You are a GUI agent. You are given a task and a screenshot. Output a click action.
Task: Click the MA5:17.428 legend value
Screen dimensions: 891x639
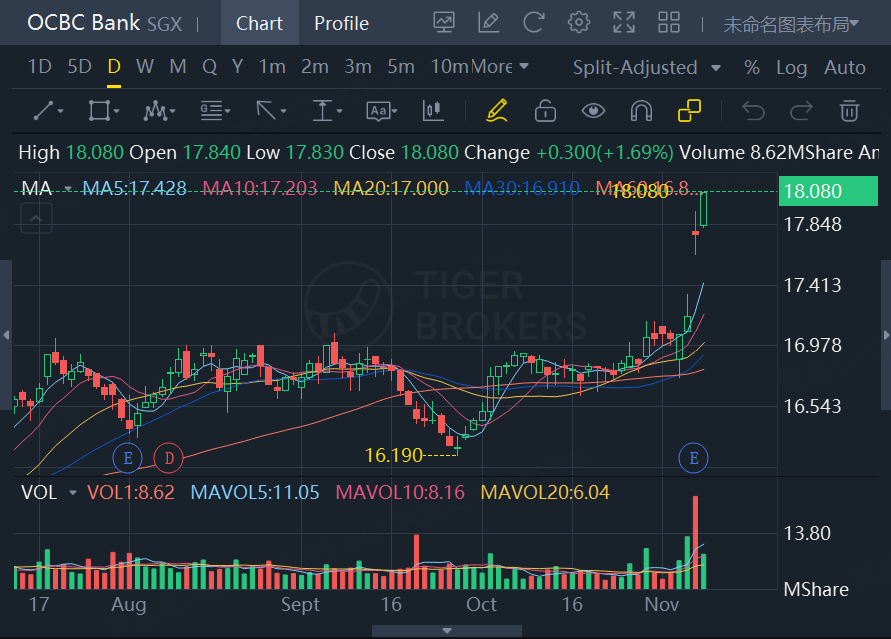click(x=135, y=188)
